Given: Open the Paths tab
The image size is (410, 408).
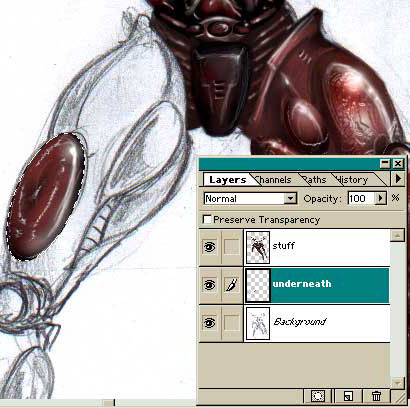Looking at the screenshot, I should tap(315, 180).
